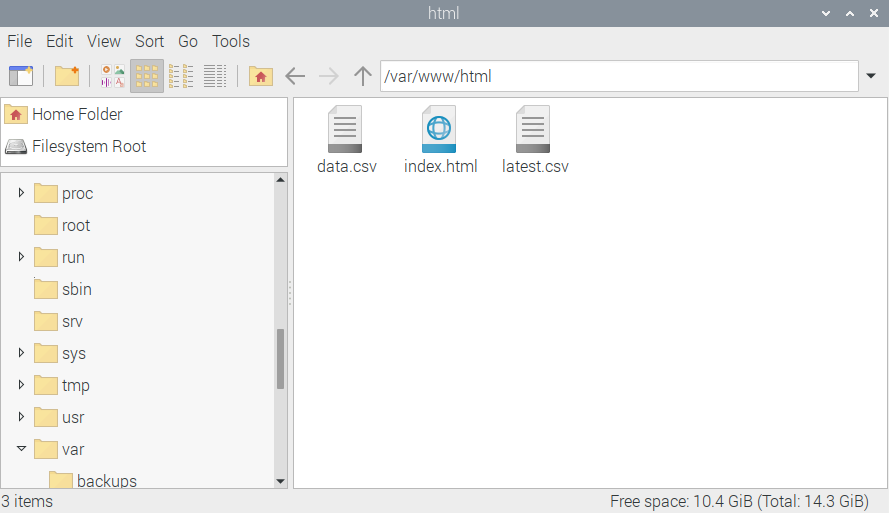Switch to detailed list view
The width and height of the screenshot is (889, 513).
coord(215,76)
